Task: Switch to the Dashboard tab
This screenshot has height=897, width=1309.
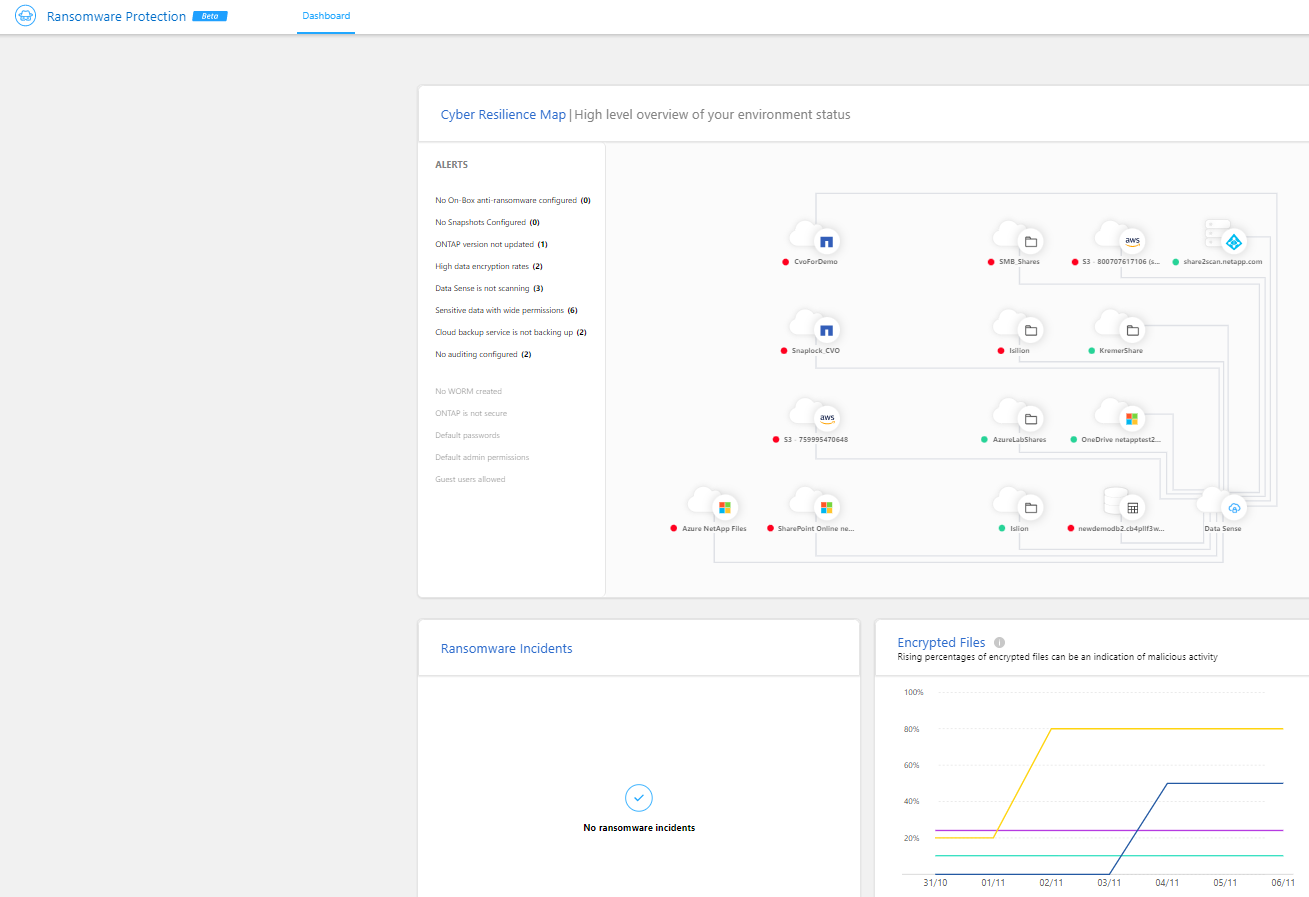Action: pyautogui.click(x=326, y=17)
